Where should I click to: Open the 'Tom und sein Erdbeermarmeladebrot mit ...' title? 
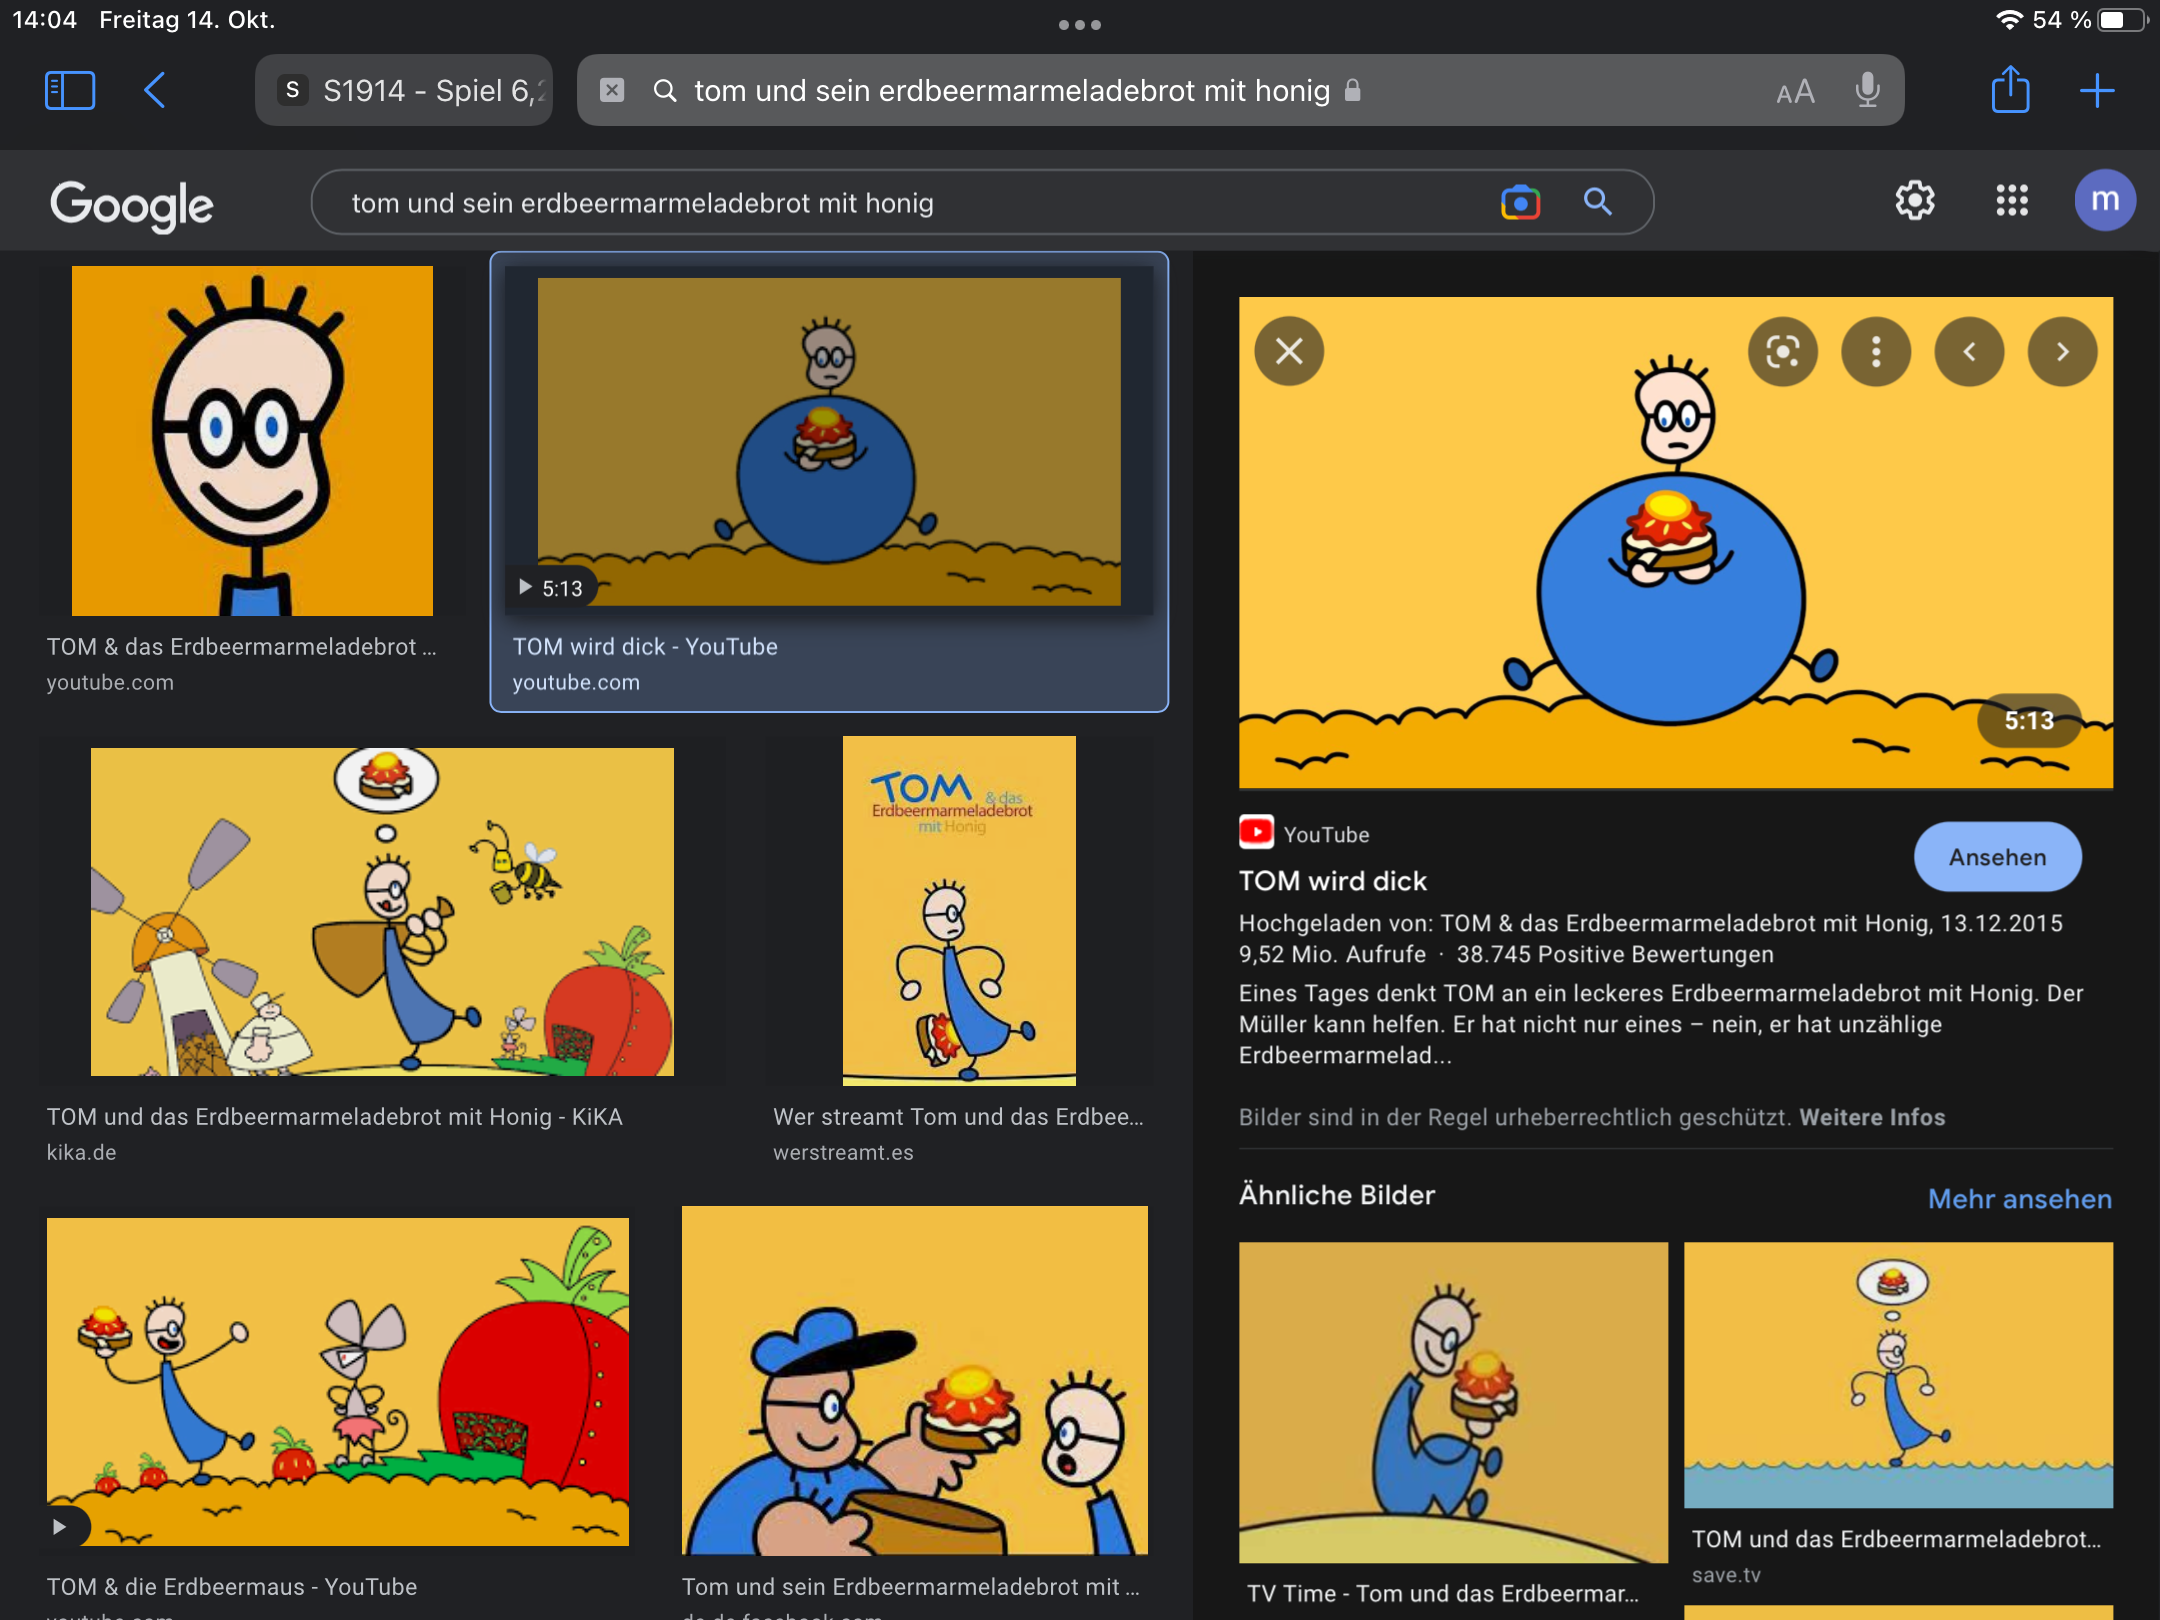pyautogui.click(x=910, y=1587)
